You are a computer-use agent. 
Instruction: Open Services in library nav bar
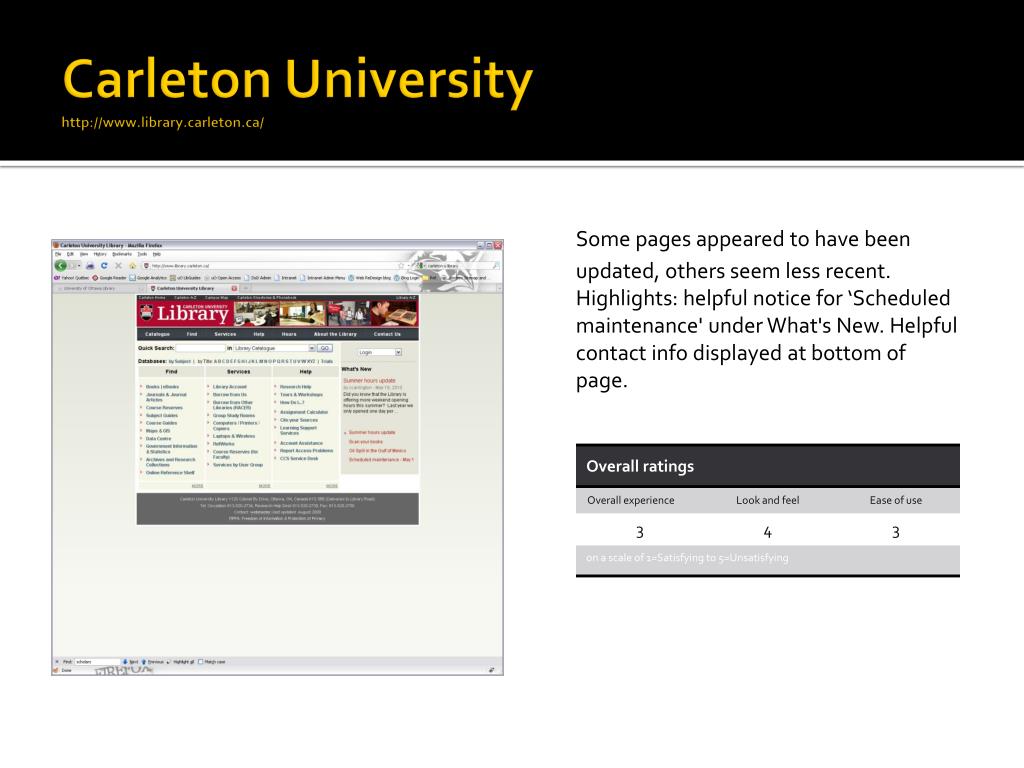pos(225,334)
